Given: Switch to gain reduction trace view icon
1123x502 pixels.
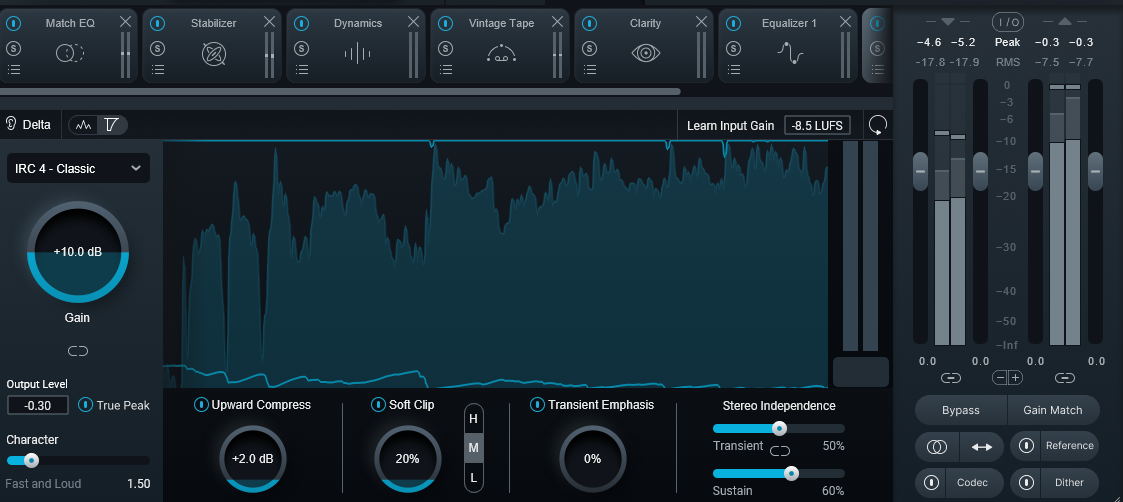Looking at the screenshot, I should pyautogui.click(x=84, y=125).
